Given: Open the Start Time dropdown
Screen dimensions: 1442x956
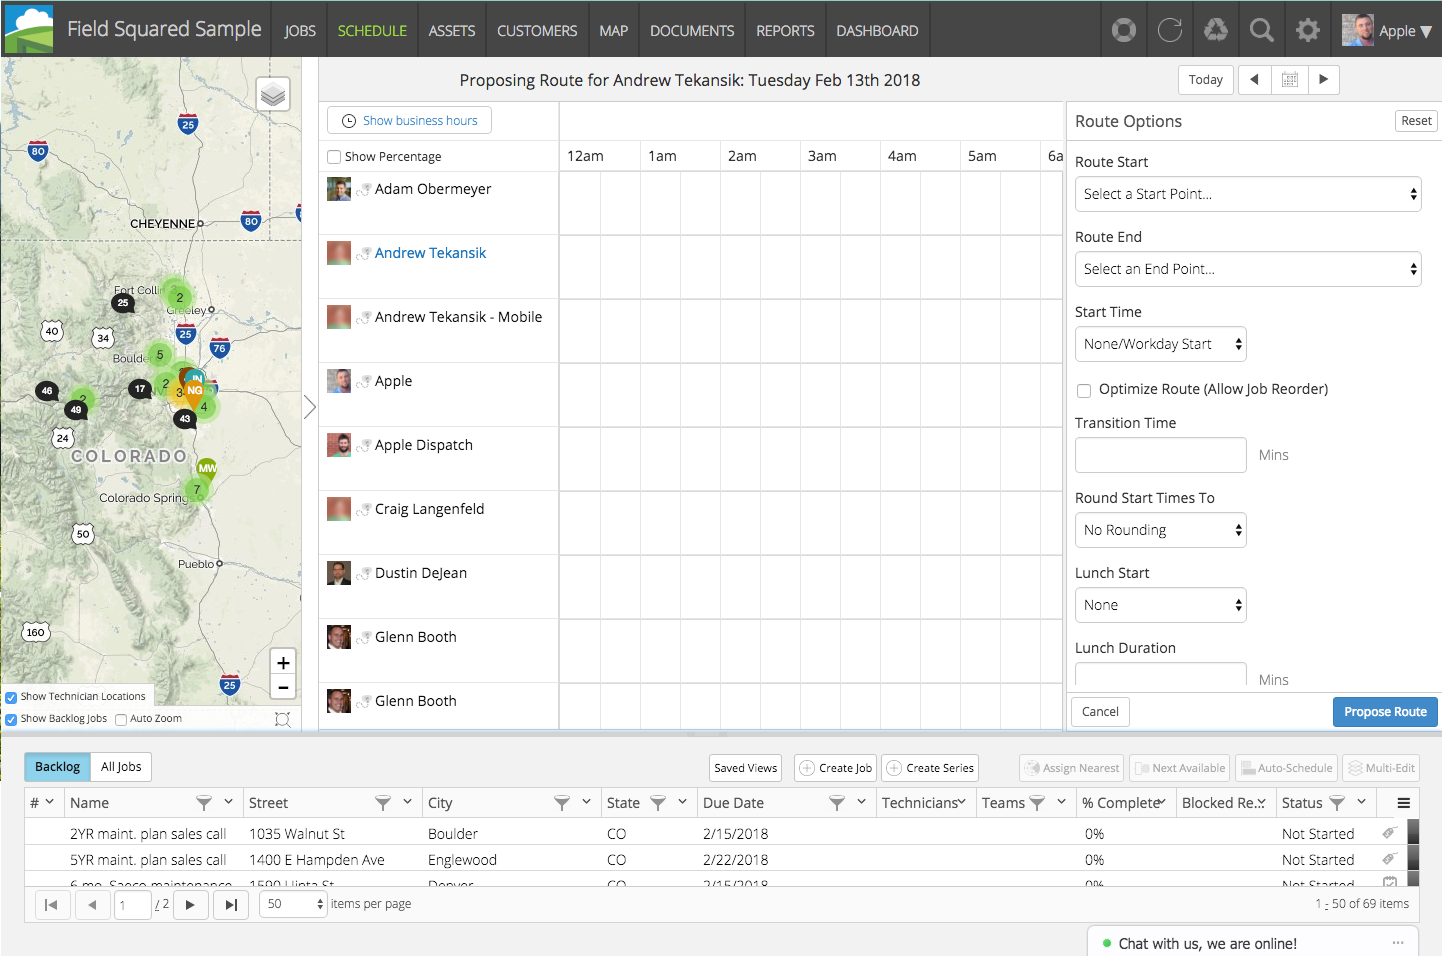Looking at the screenshot, I should [1161, 344].
